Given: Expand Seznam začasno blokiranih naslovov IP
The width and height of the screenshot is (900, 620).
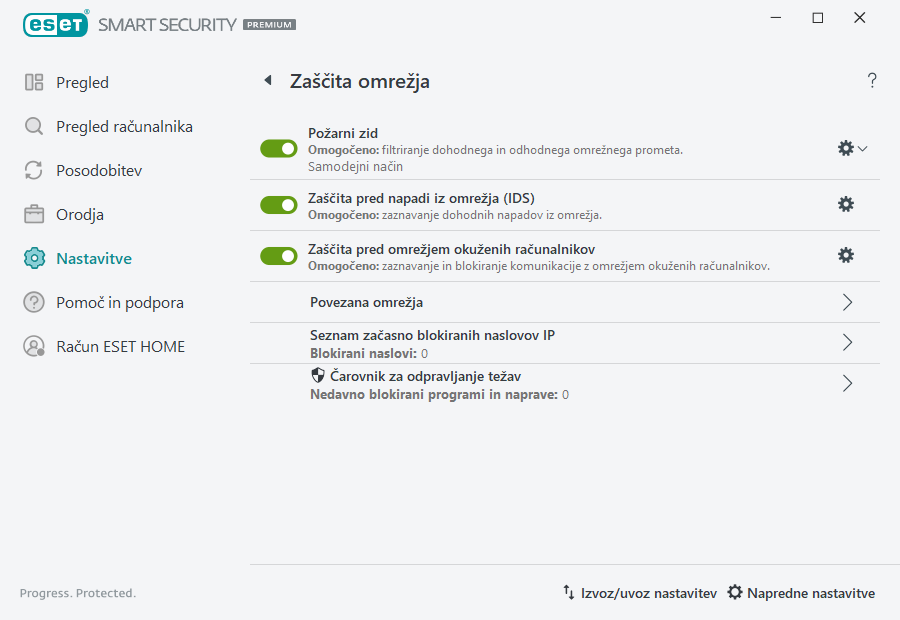Looking at the screenshot, I should pos(846,342).
